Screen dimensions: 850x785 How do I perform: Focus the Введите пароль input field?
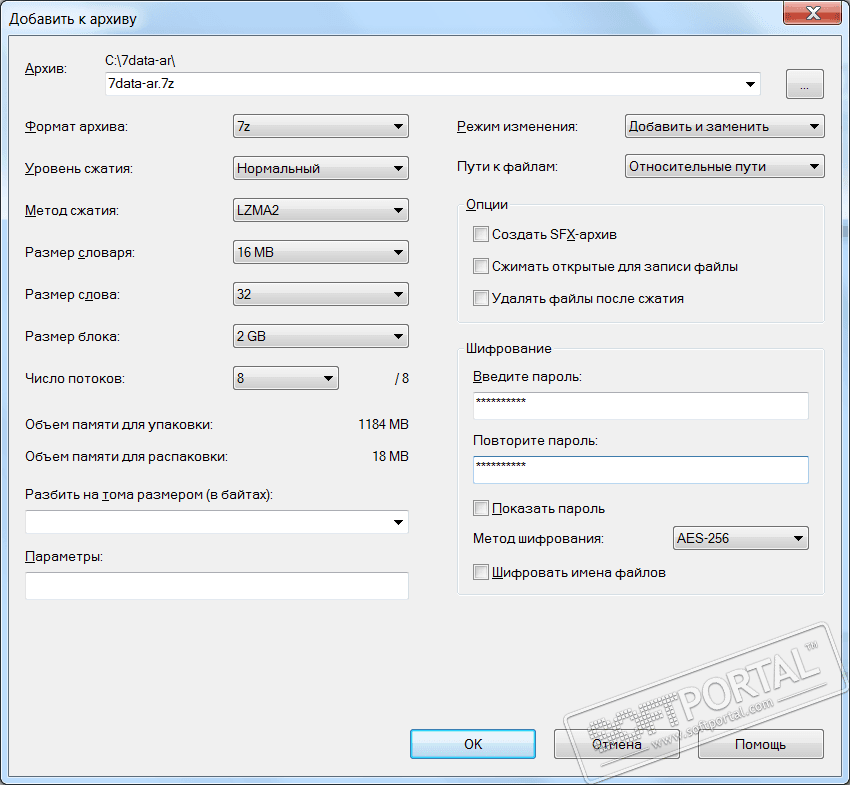pyautogui.click(x=641, y=406)
